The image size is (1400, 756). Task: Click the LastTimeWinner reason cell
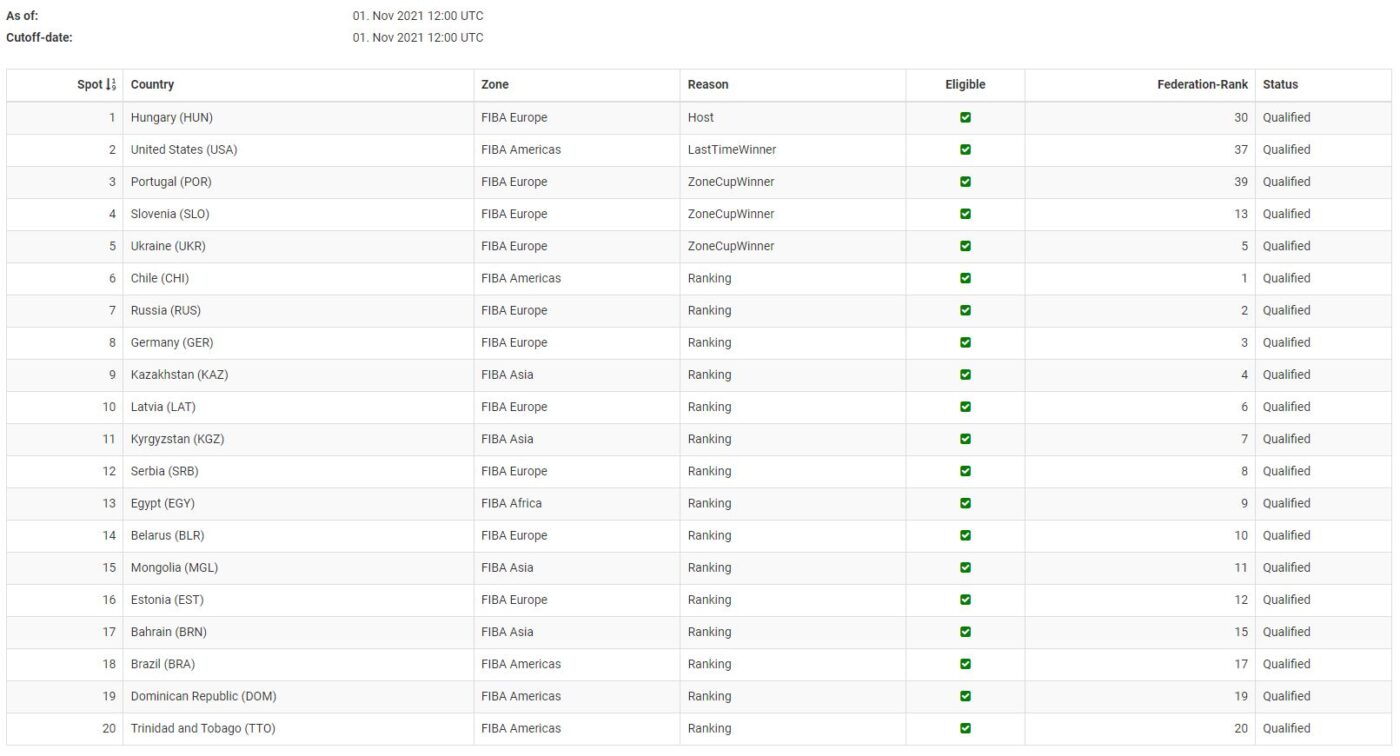732,150
